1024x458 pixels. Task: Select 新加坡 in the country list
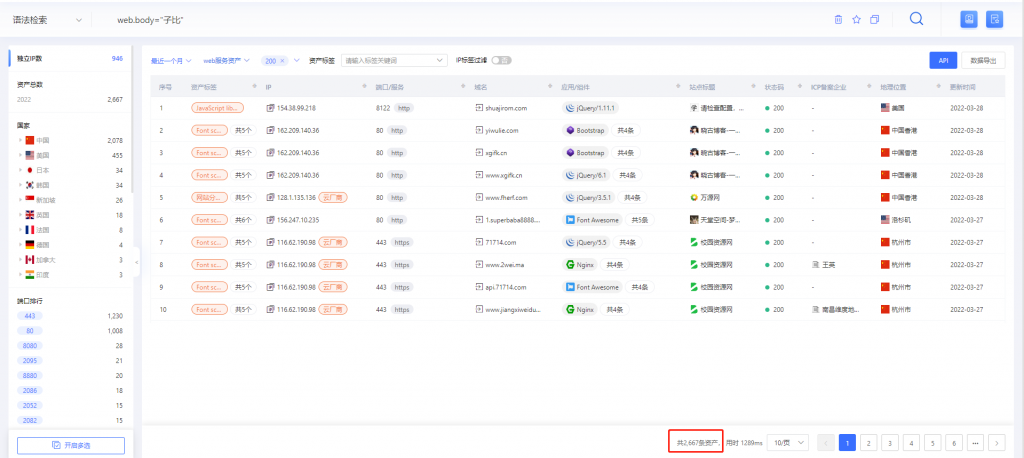point(45,200)
